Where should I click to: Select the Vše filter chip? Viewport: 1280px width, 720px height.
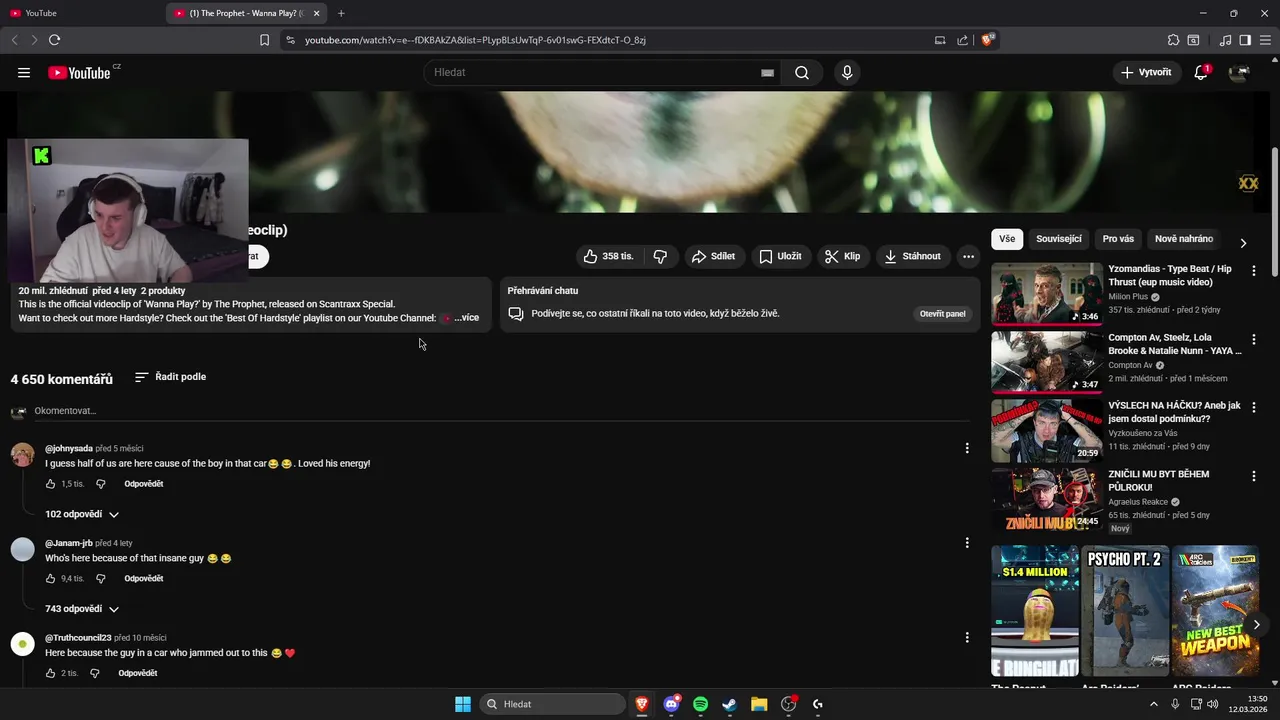(1007, 239)
